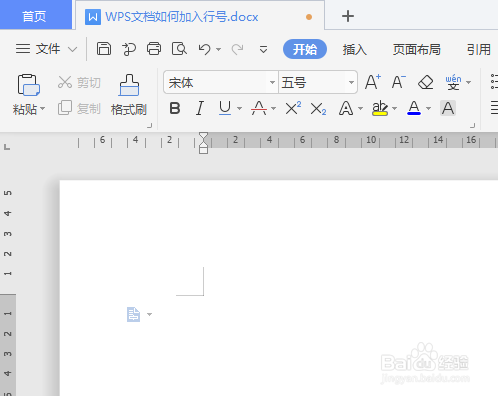Apply blue font color
This screenshot has height=396, width=498.
414,108
